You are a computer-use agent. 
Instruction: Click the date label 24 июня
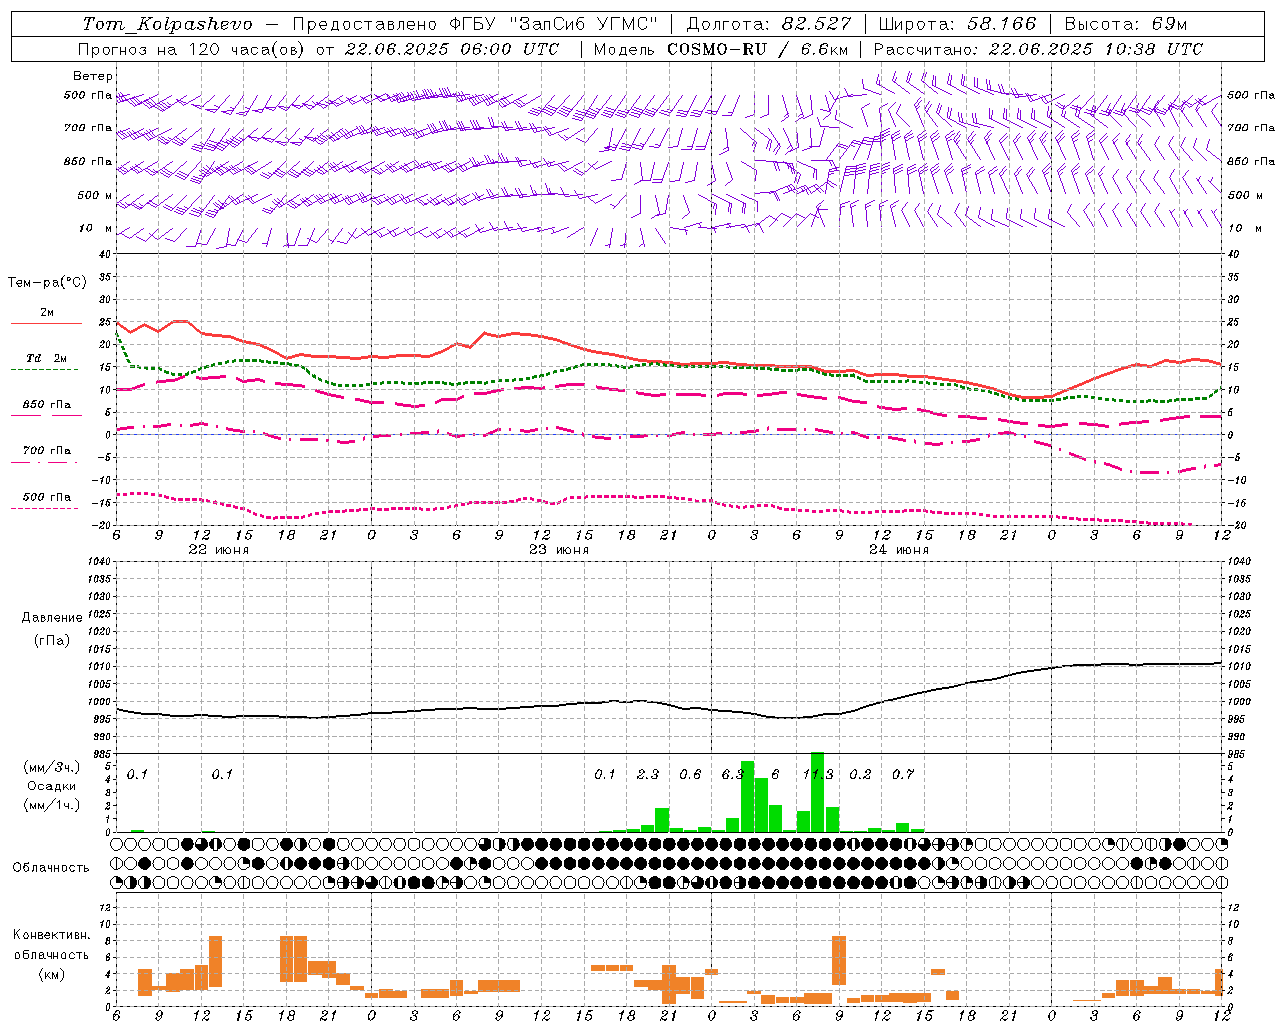pos(899,550)
